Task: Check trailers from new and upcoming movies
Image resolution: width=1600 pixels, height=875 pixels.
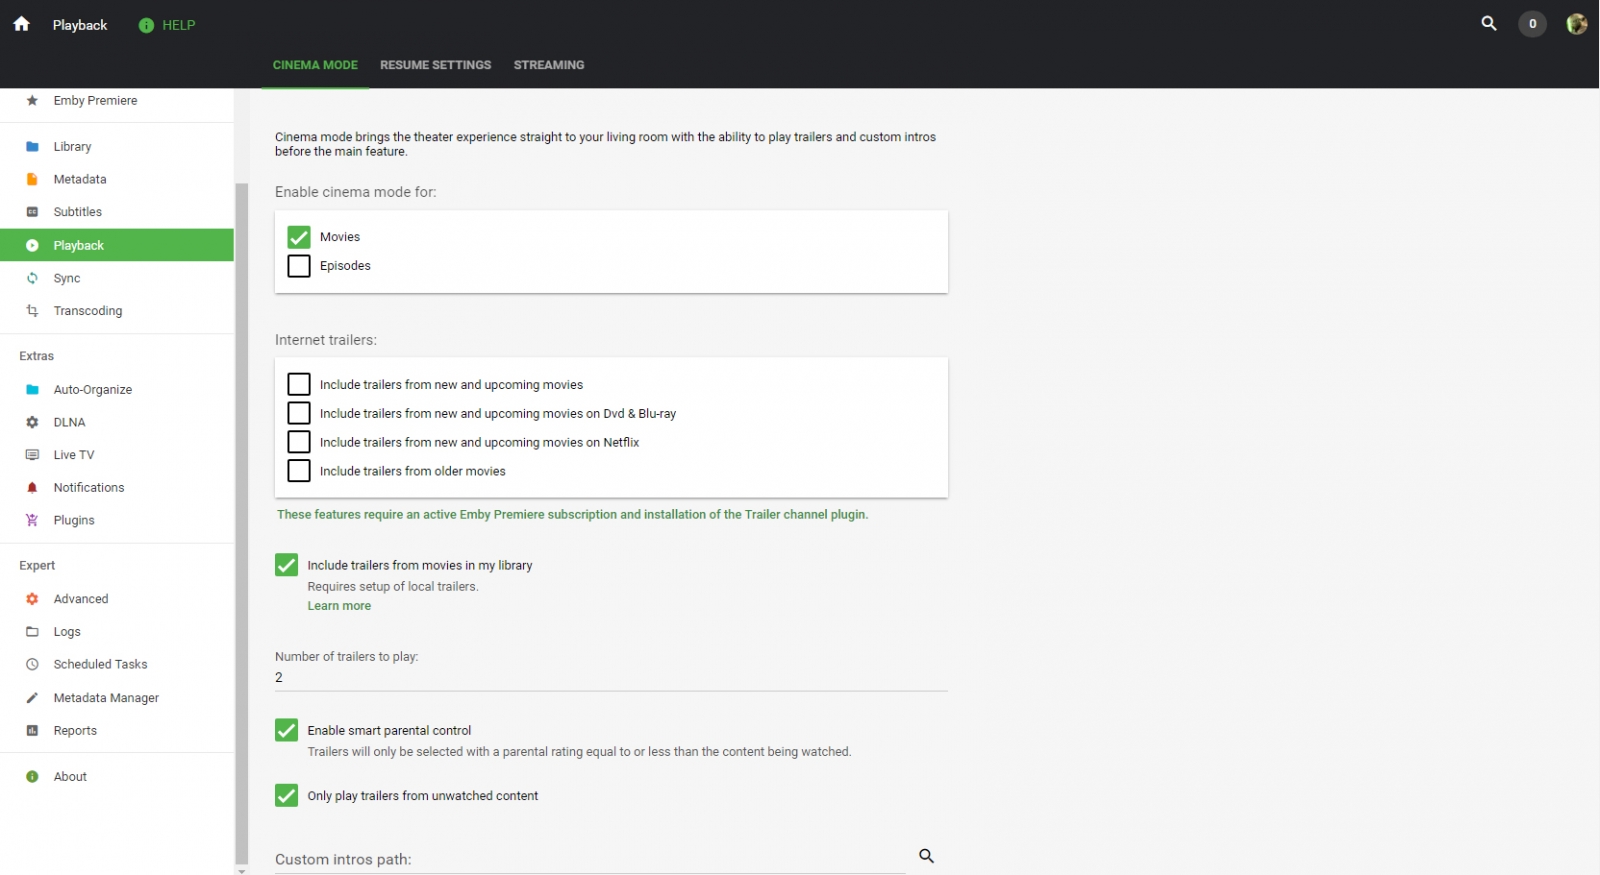Action: click(298, 385)
